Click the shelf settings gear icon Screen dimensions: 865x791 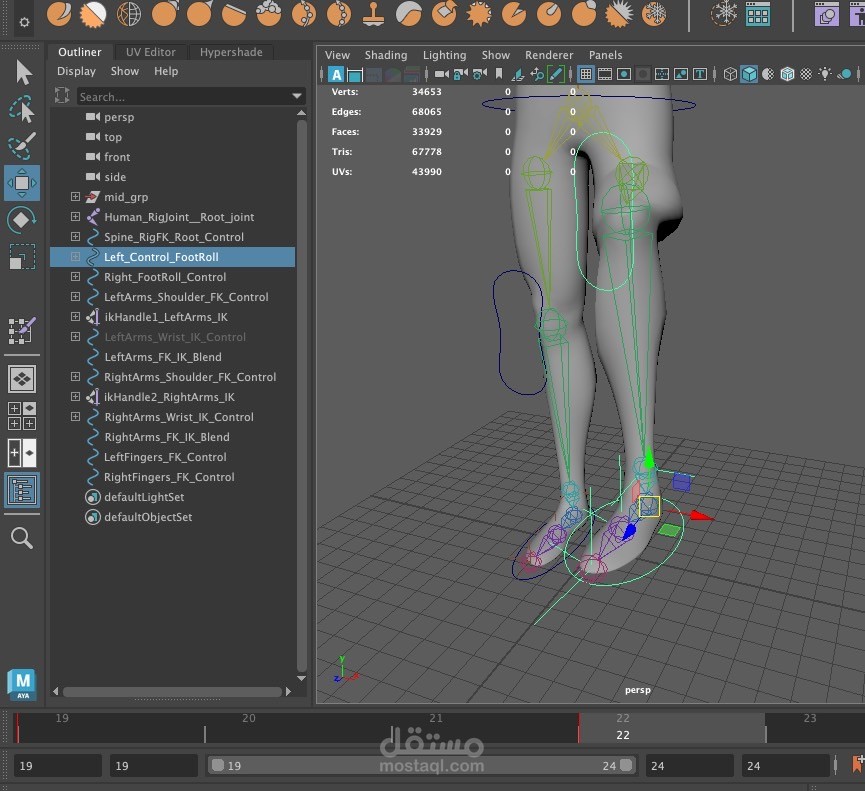[x=24, y=22]
